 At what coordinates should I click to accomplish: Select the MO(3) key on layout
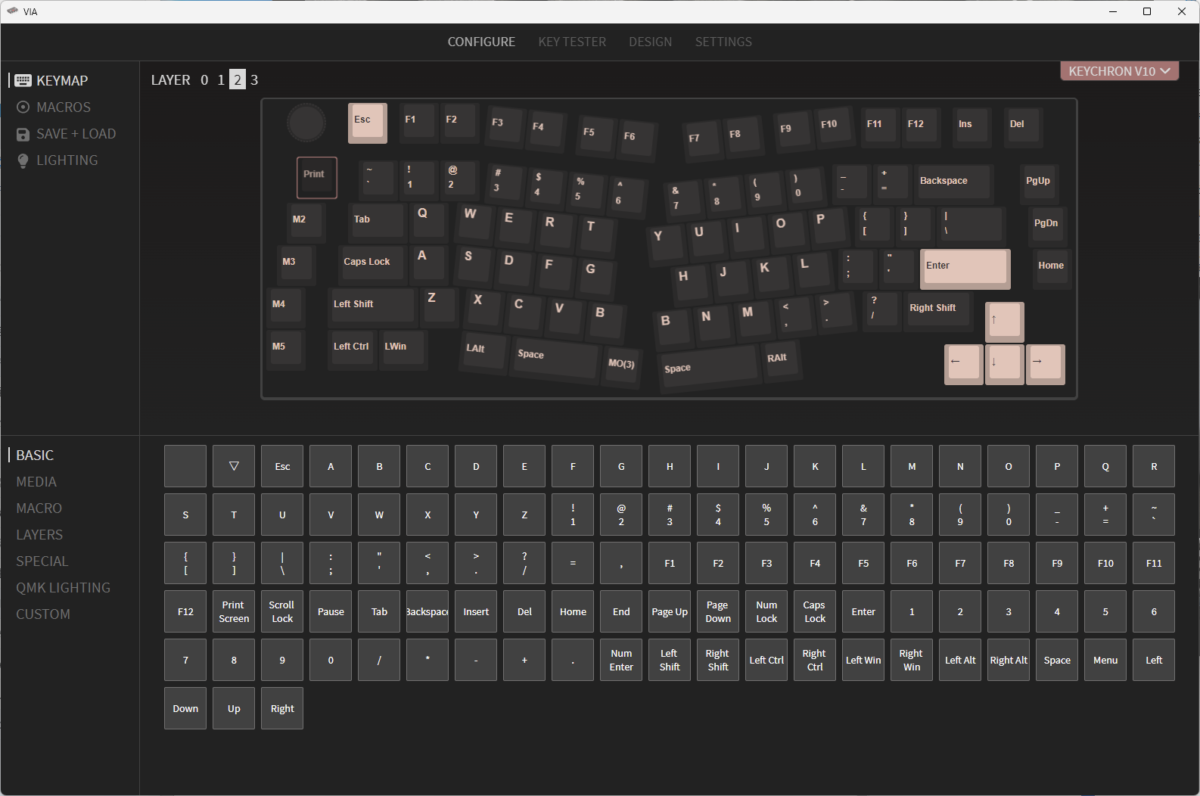coord(622,366)
